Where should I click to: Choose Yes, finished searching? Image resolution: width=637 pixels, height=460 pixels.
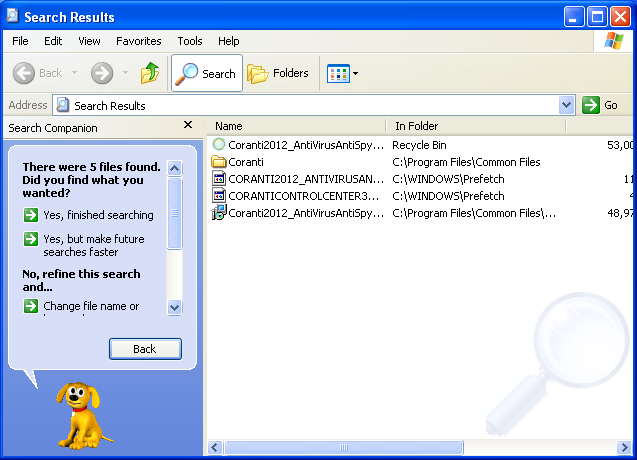click(98, 215)
